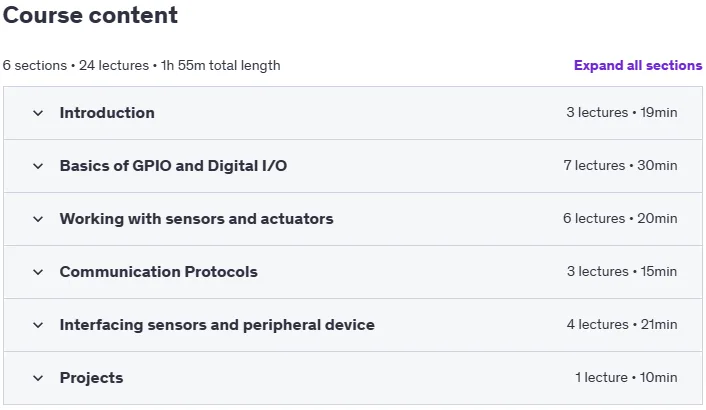Click the 6 lectures • 20min label
706x410 pixels.
click(620, 218)
